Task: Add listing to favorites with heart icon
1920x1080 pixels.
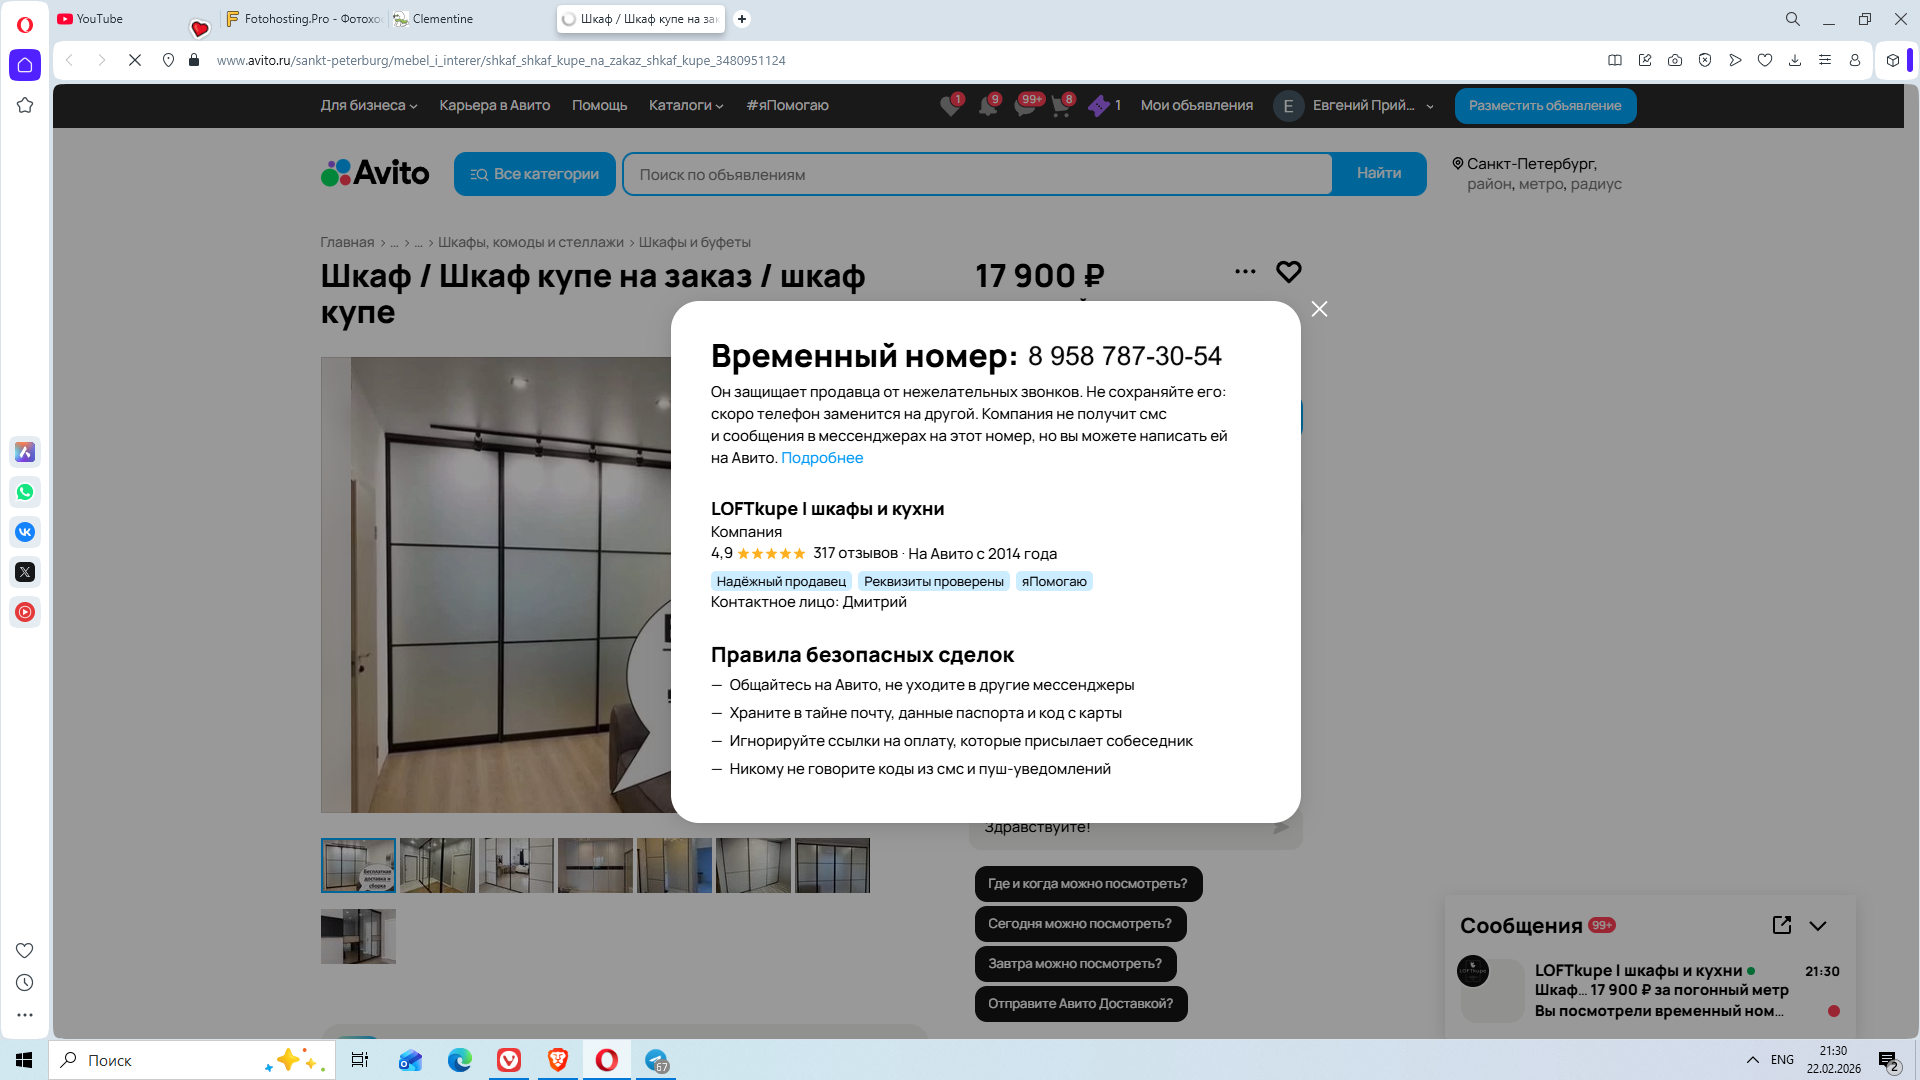Action: [1288, 272]
